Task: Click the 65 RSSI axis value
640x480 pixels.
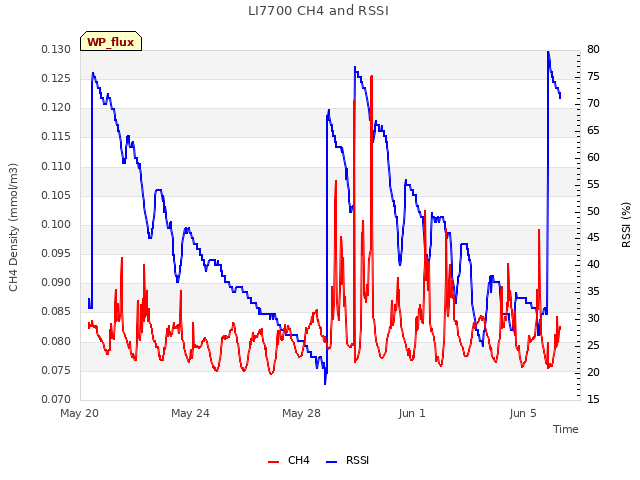Action: (593, 131)
